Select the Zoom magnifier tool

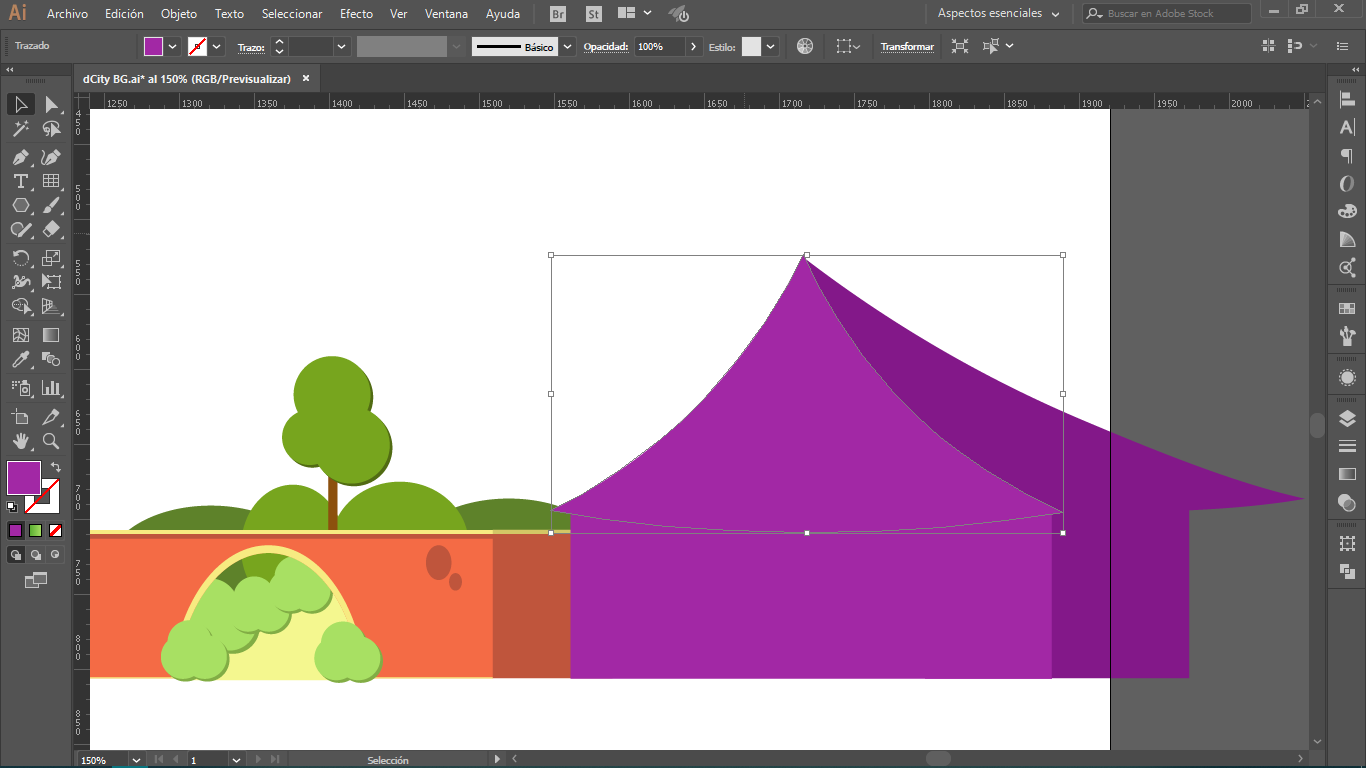click(x=51, y=440)
